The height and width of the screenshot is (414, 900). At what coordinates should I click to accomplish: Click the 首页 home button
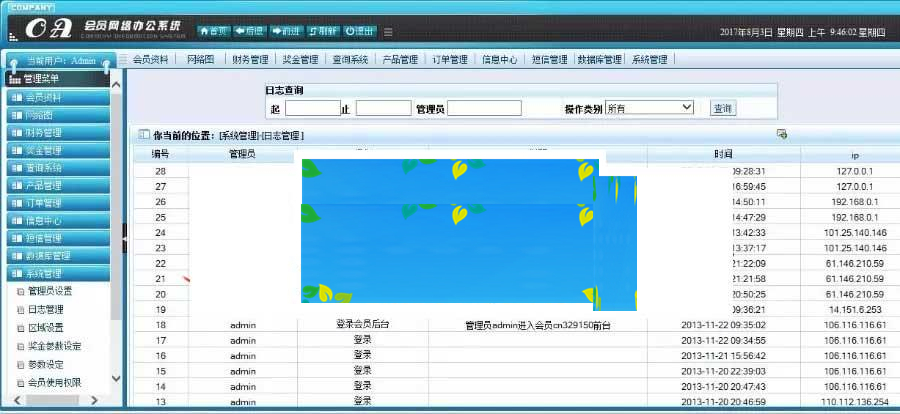[x=217, y=31]
